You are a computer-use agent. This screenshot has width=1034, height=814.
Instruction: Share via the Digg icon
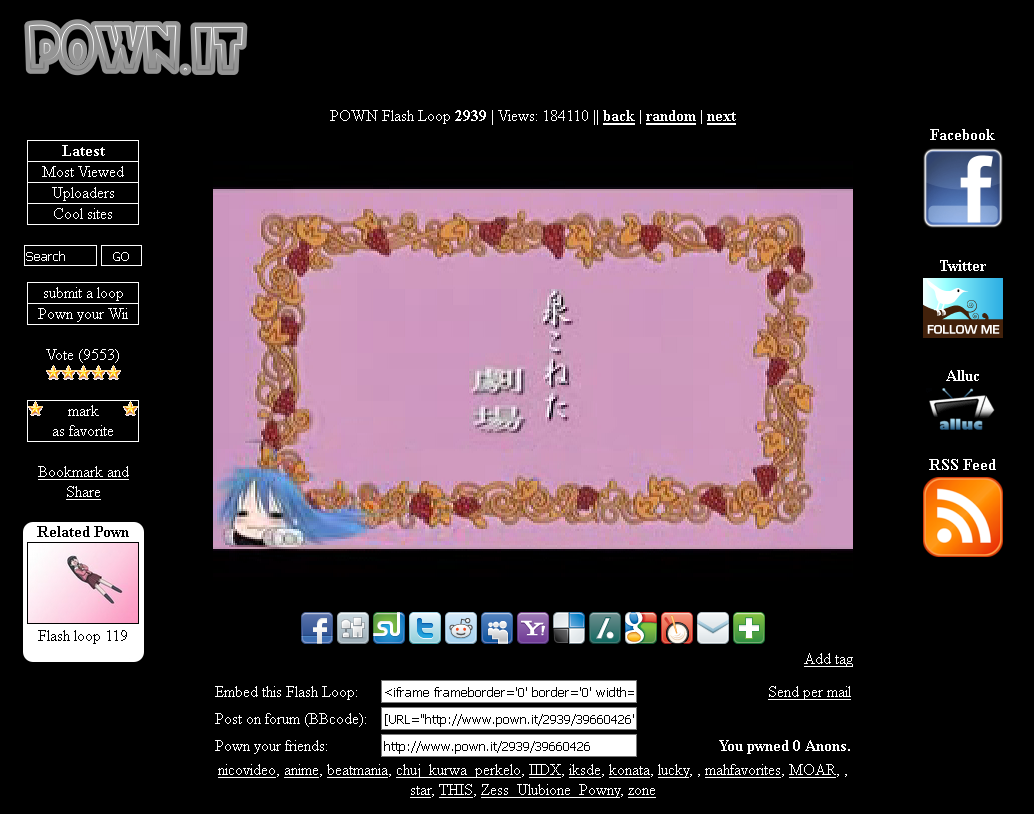[353, 628]
